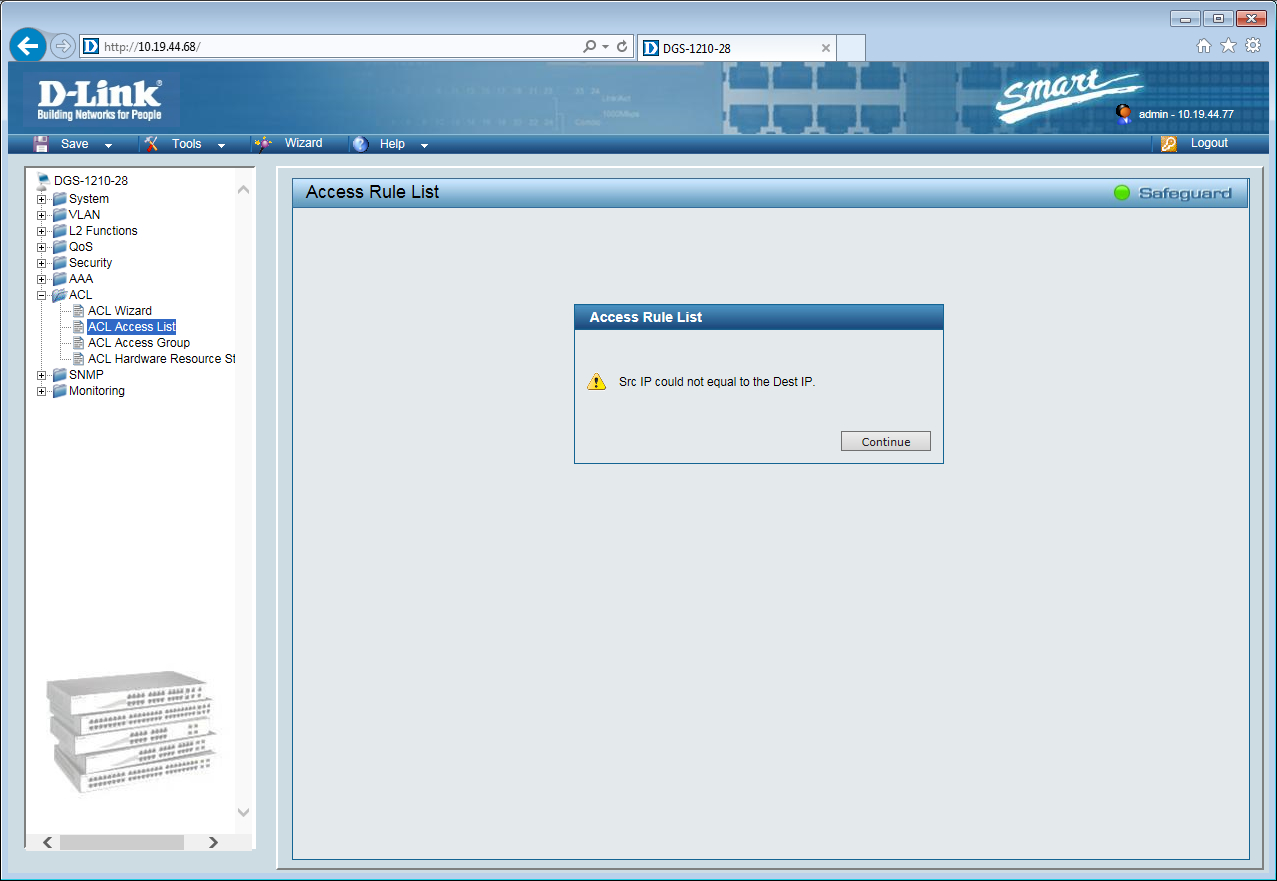Click the Help question mark icon
Viewport: 1277px width, 881px height.
[x=361, y=144]
